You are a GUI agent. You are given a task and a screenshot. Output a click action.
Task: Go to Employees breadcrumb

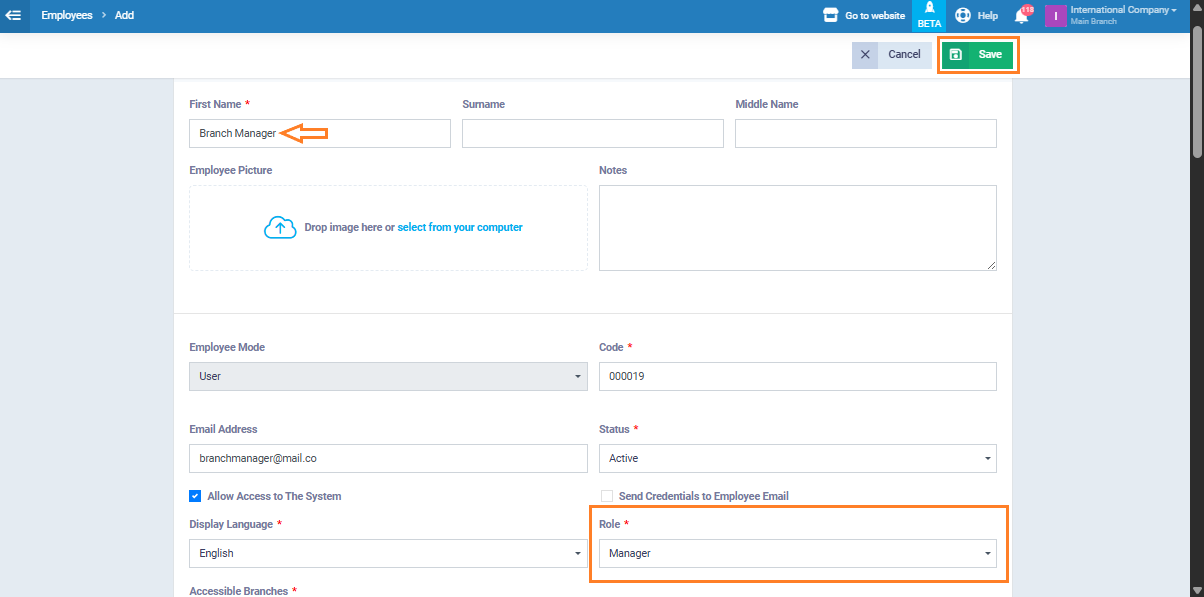[67, 15]
